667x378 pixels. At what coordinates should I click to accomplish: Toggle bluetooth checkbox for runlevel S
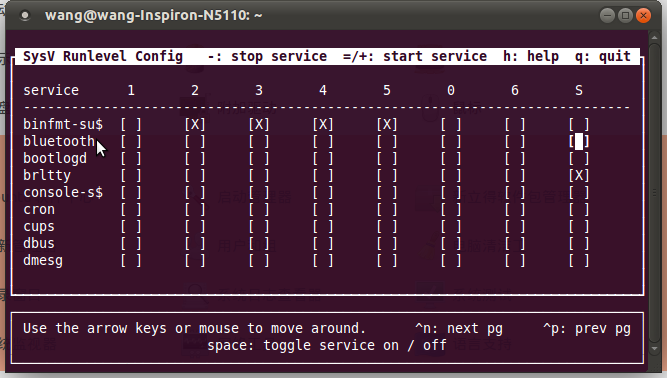[579, 141]
